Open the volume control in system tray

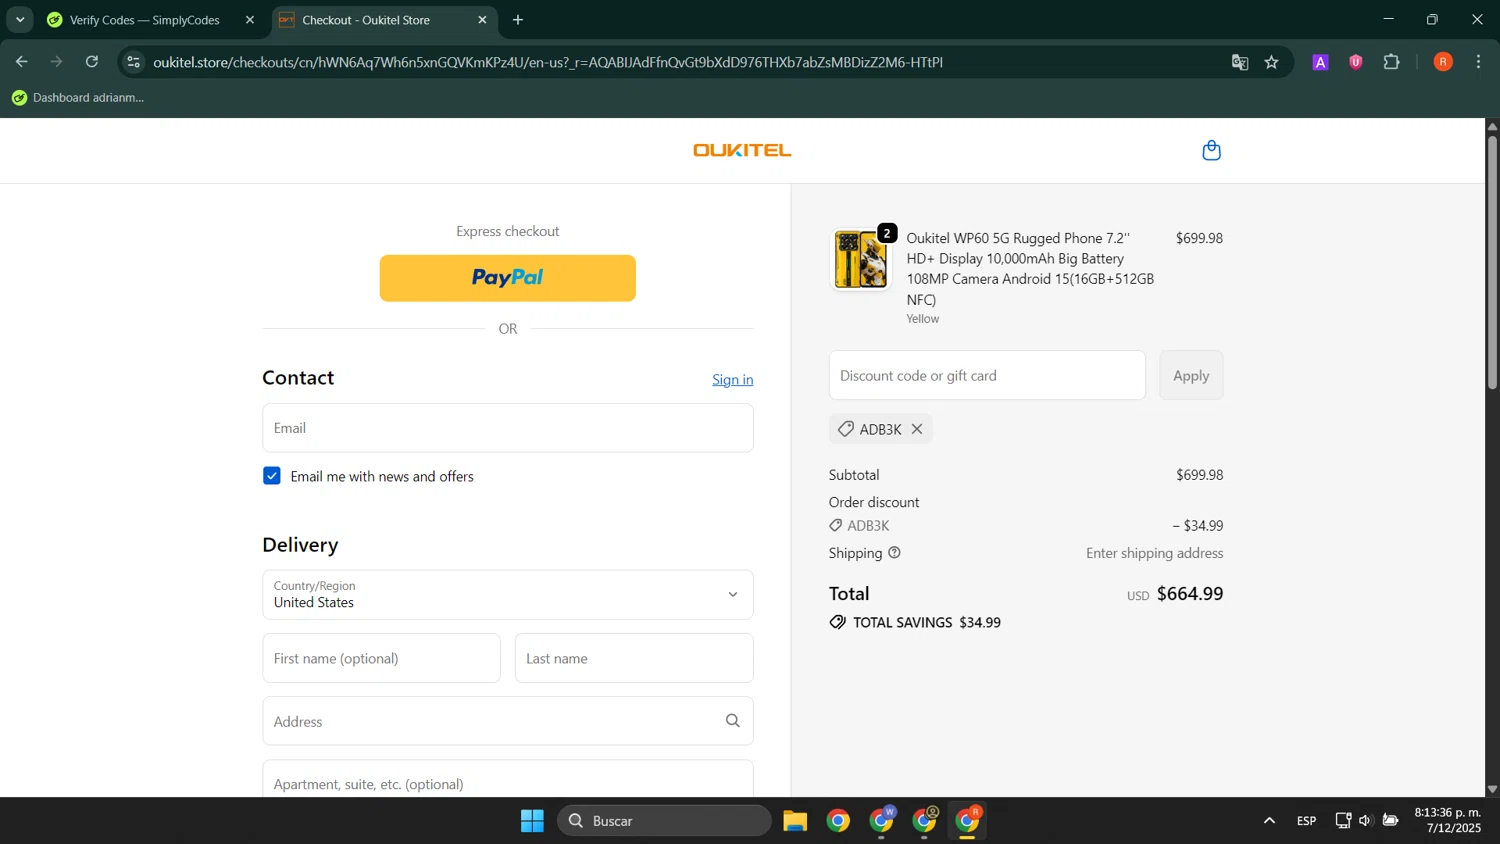click(1365, 821)
